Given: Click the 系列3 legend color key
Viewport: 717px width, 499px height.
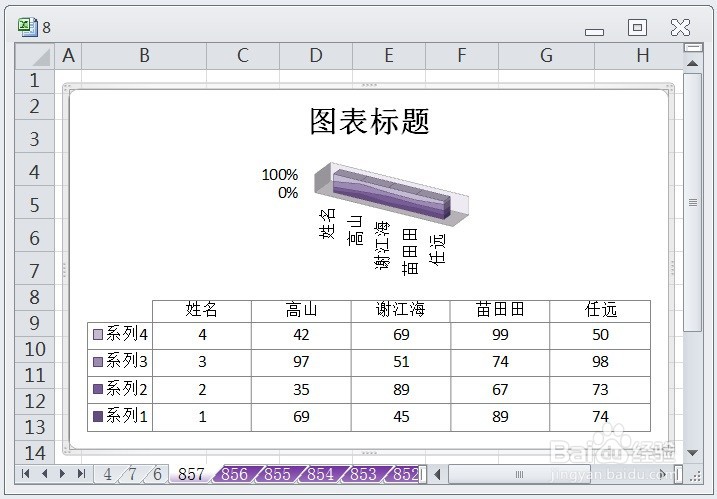Looking at the screenshot, I should tap(98, 362).
